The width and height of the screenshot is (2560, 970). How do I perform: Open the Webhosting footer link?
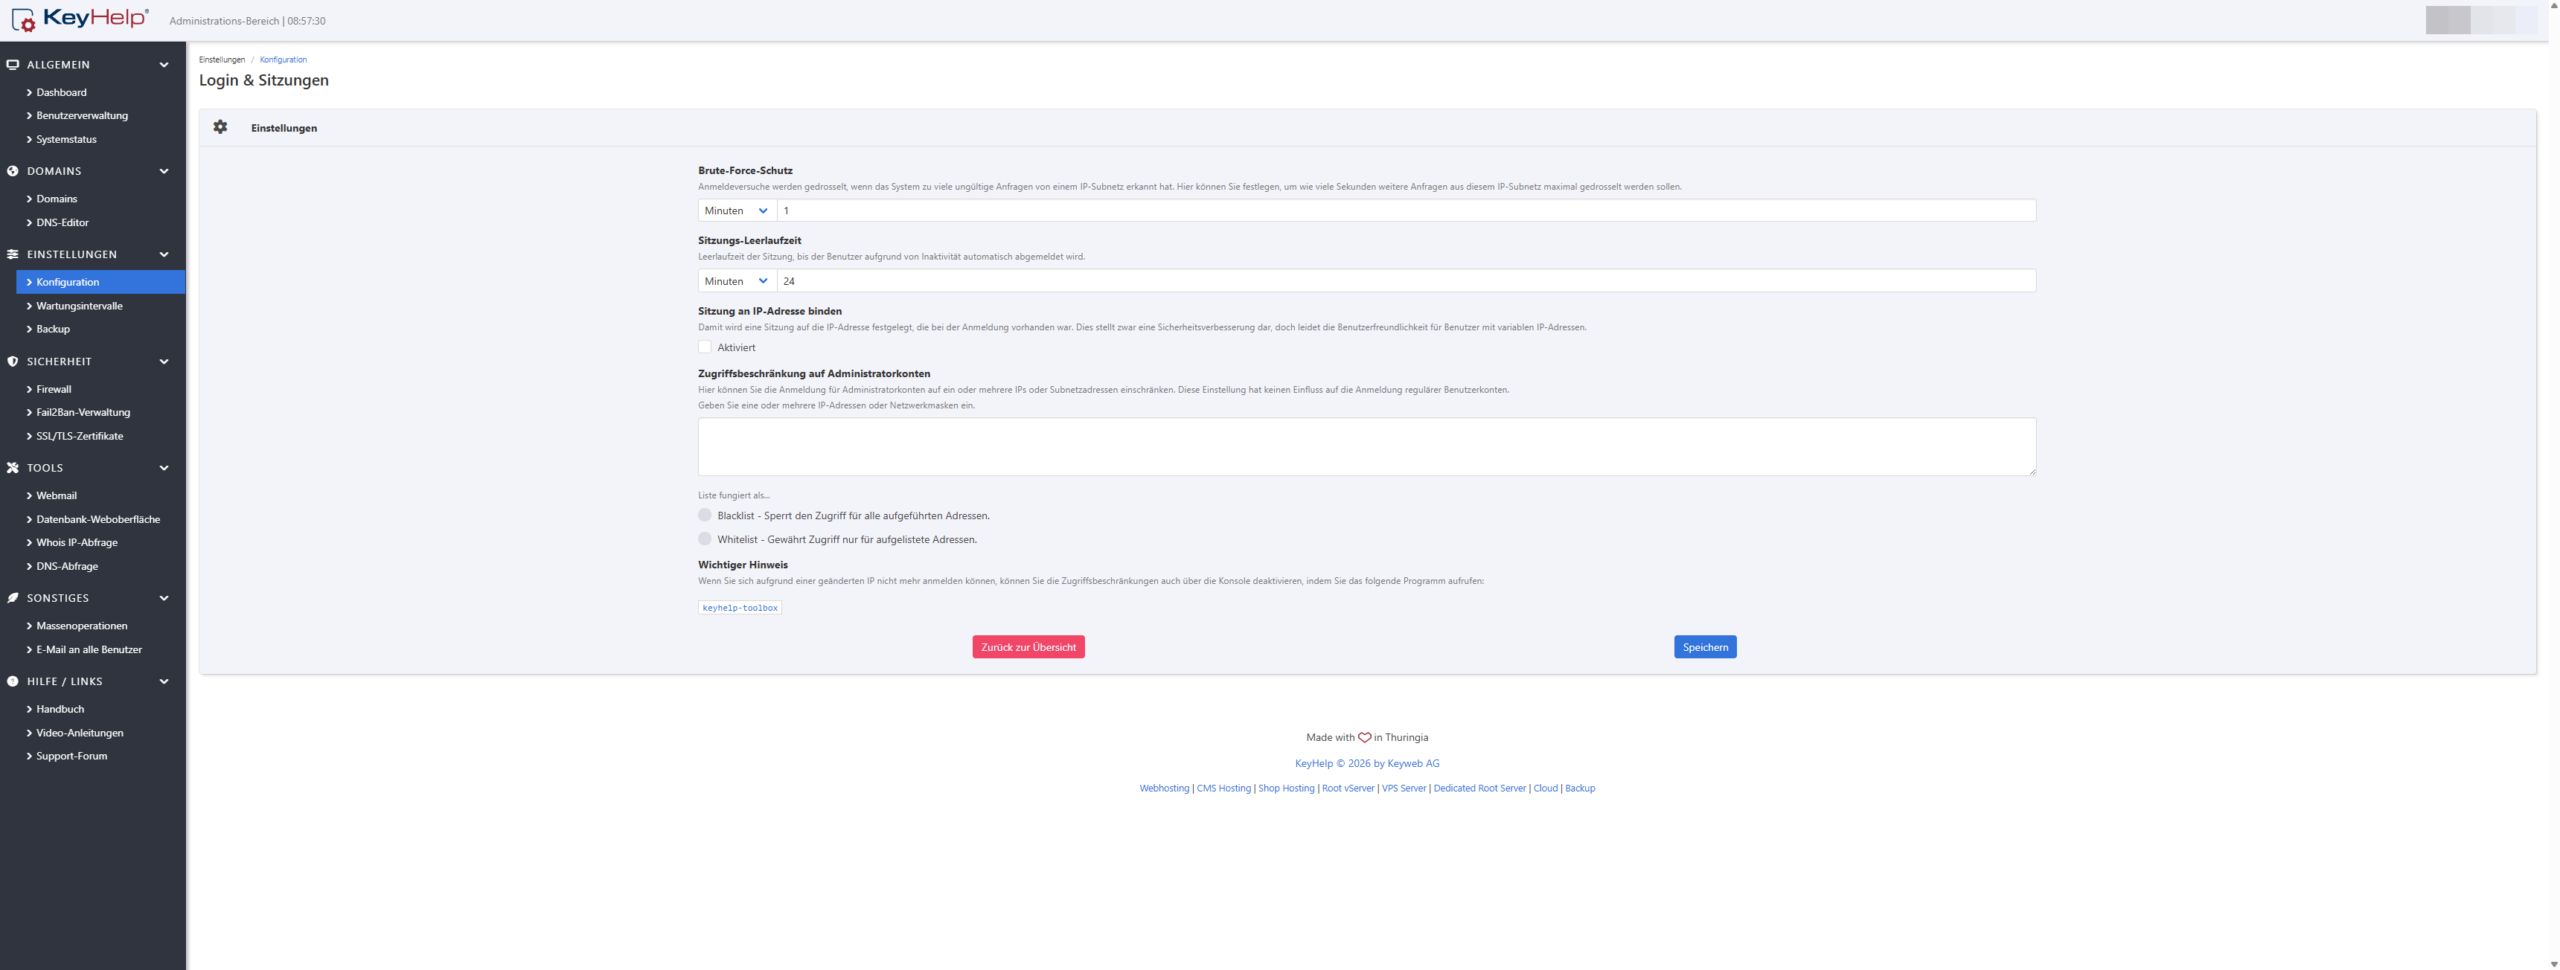pyautogui.click(x=1164, y=789)
